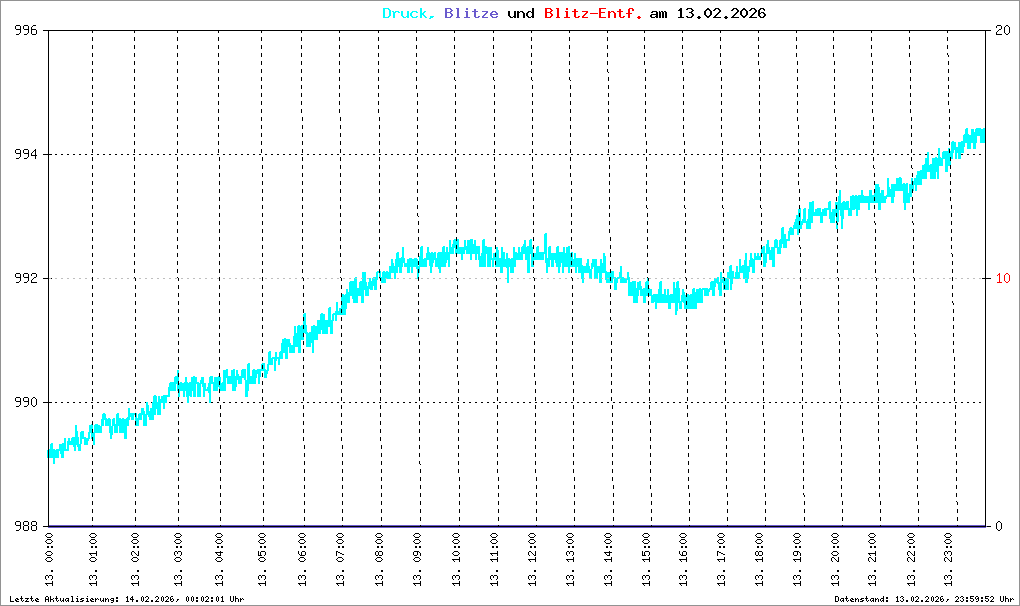
Task: Click time label '13. 00:00'
Action: pyautogui.click(x=49, y=559)
